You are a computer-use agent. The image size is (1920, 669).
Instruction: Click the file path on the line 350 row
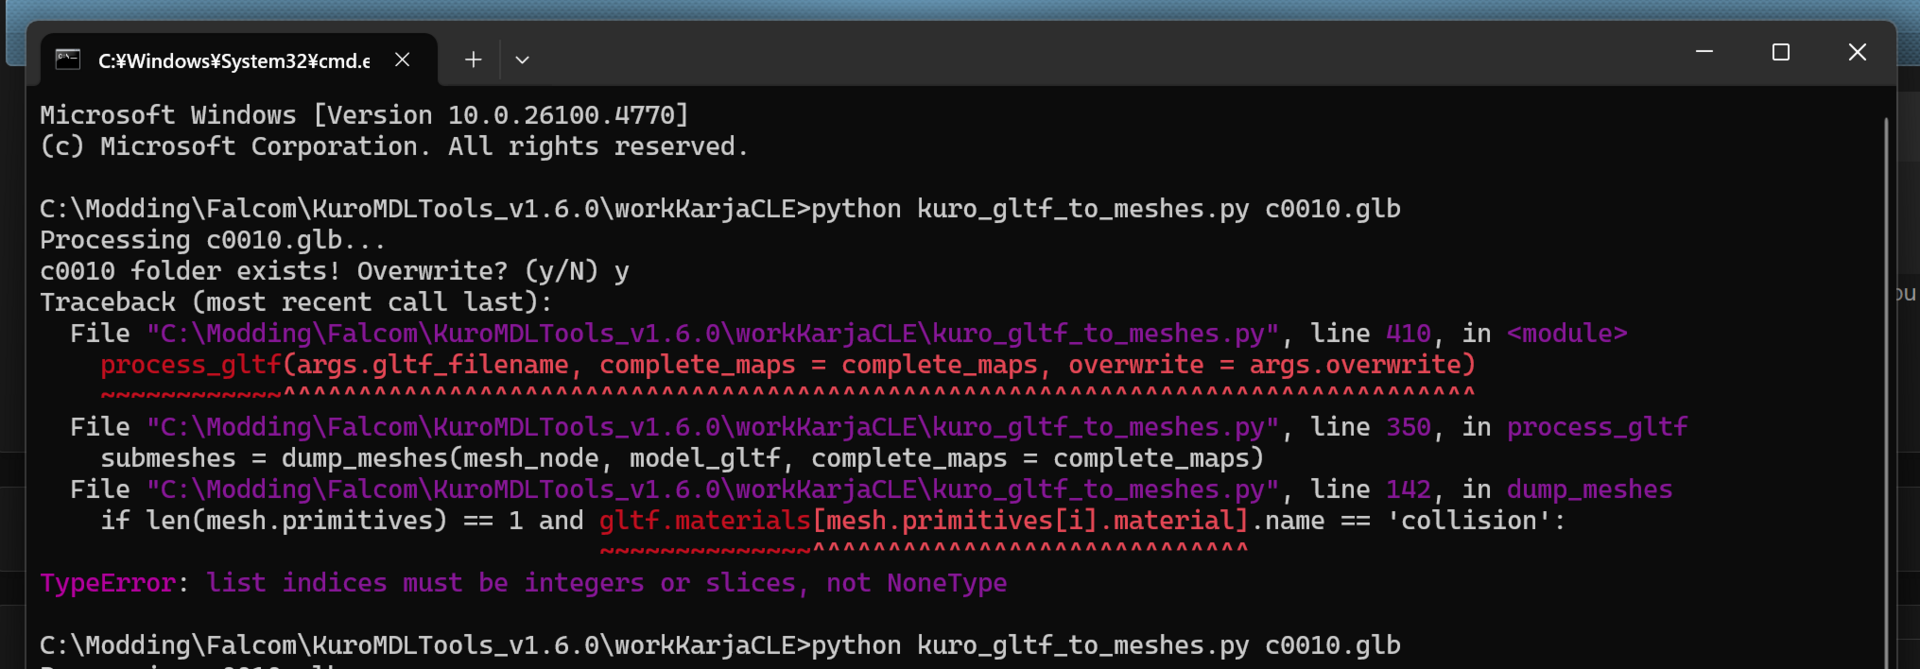point(712,427)
